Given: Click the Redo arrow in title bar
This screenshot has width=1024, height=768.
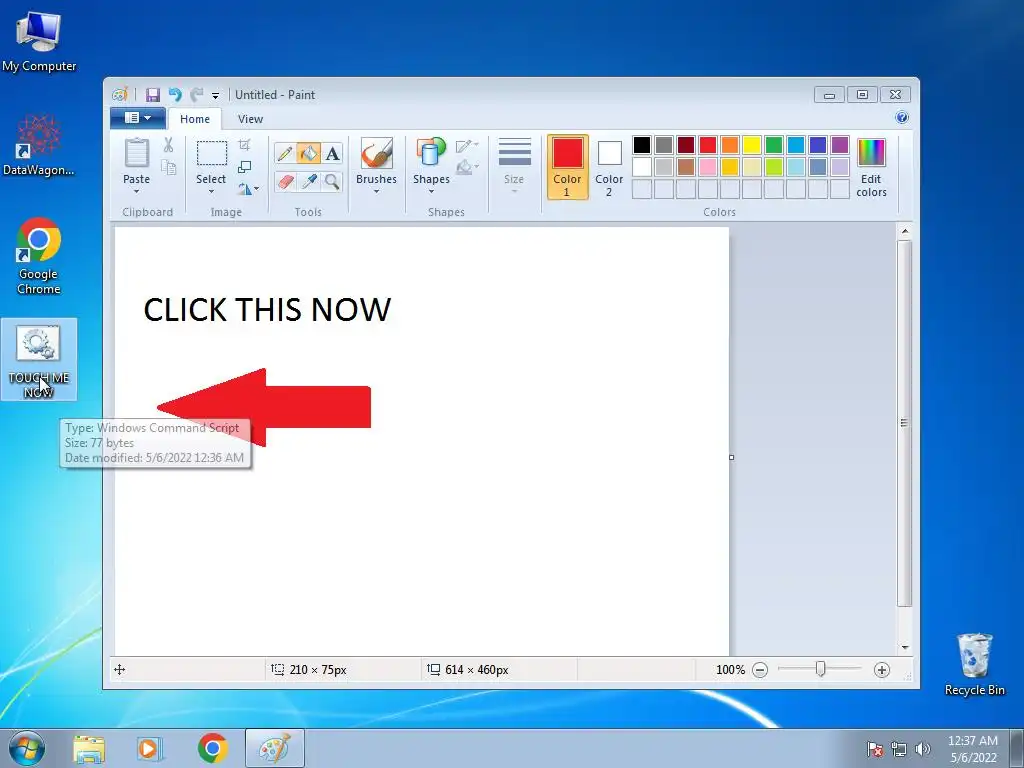Looking at the screenshot, I should pyautogui.click(x=196, y=95).
